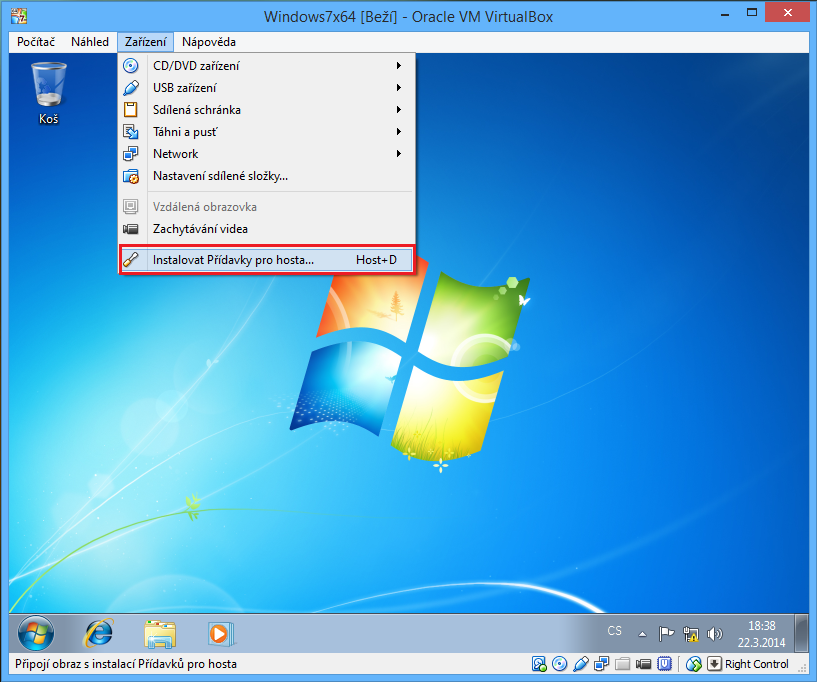
Task: Click the USB plug icon in menu
Action: click(131, 88)
